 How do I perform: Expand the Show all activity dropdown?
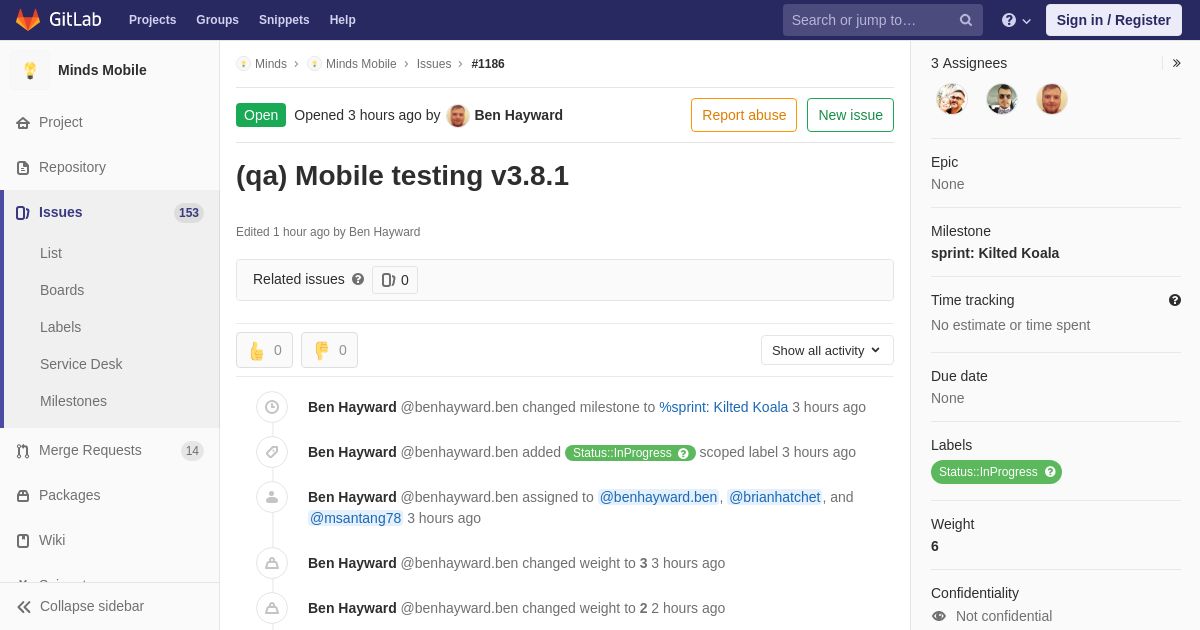click(x=827, y=350)
